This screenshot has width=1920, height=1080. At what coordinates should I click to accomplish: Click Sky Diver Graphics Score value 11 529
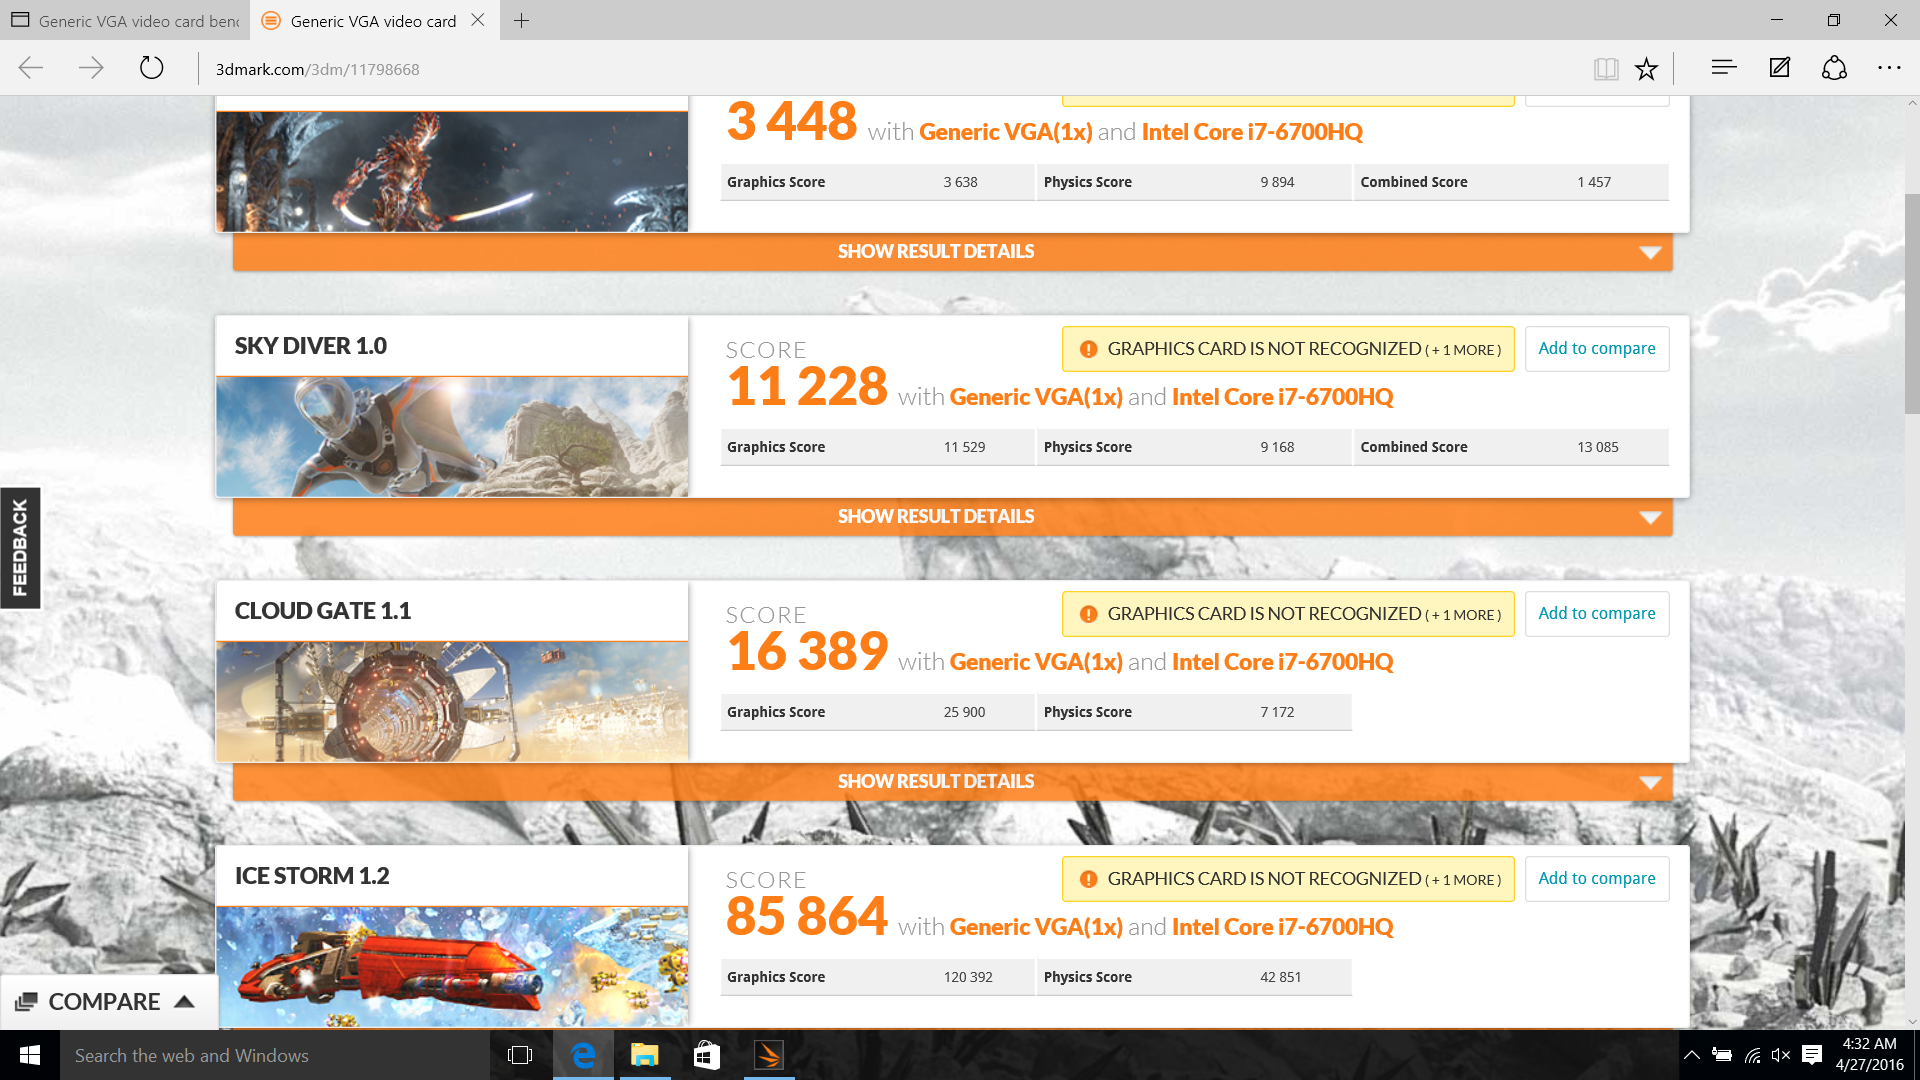[x=964, y=447]
